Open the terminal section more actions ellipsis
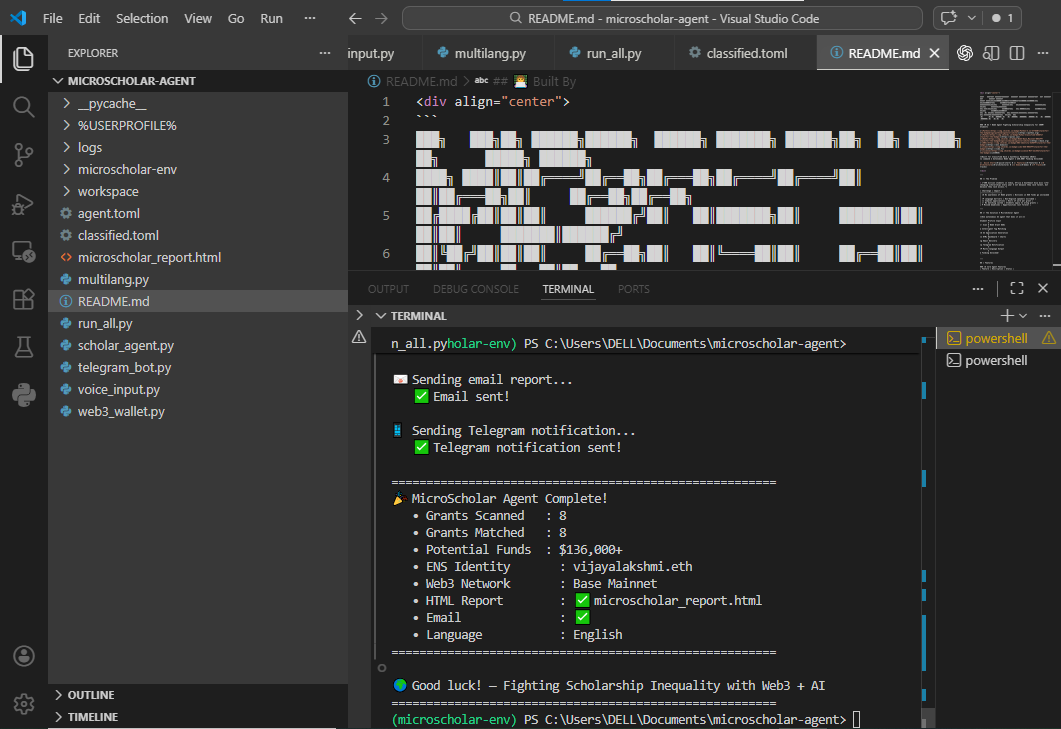Image resolution: width=1061 pixels, height=729 pixels. 1045,315
